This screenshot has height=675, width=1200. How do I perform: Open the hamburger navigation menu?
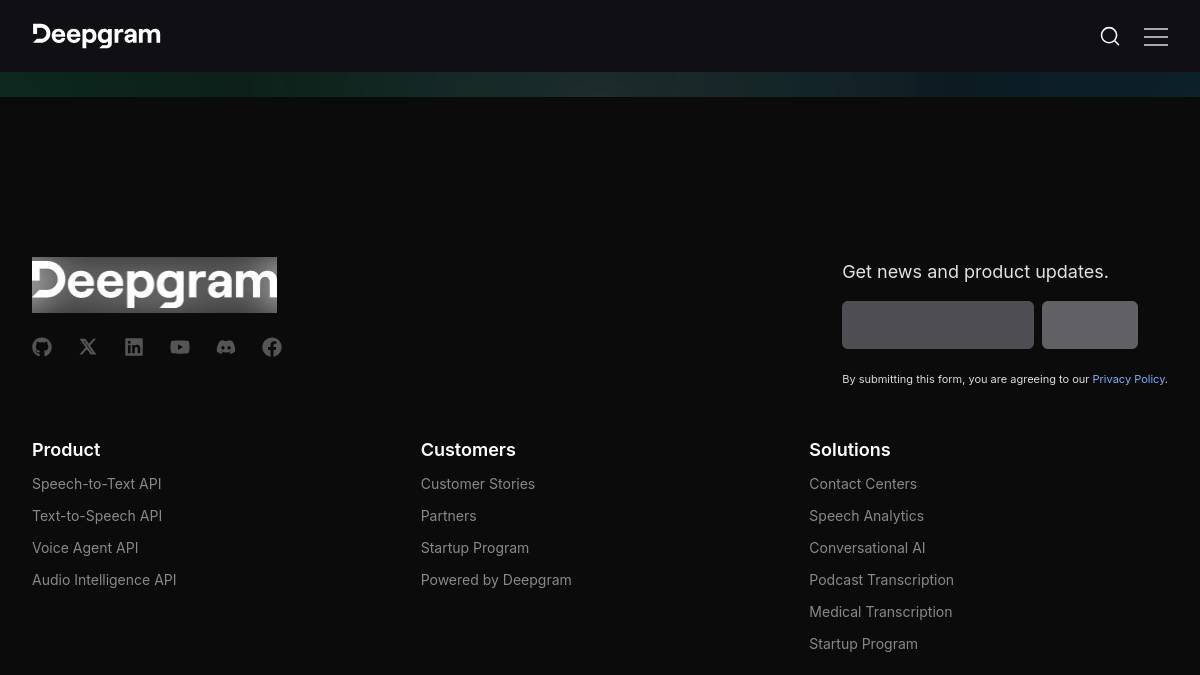(x=1156, y=36)
